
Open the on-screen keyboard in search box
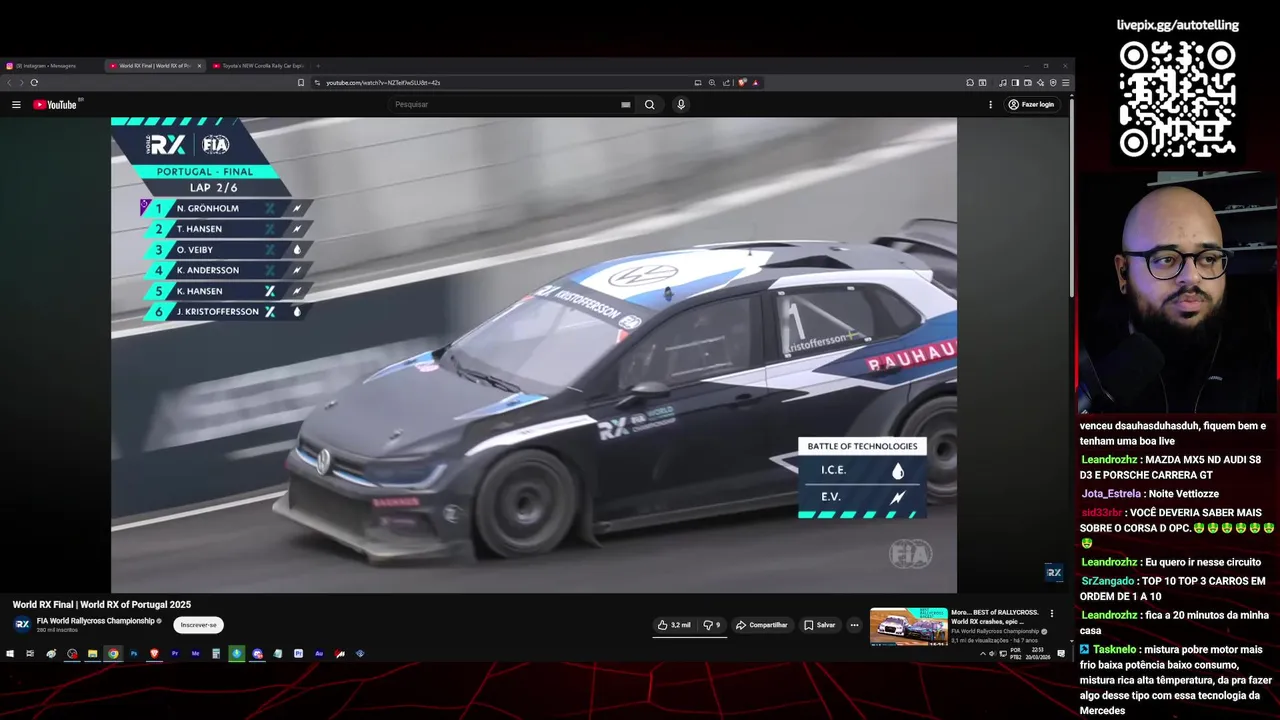pos(626,104)
